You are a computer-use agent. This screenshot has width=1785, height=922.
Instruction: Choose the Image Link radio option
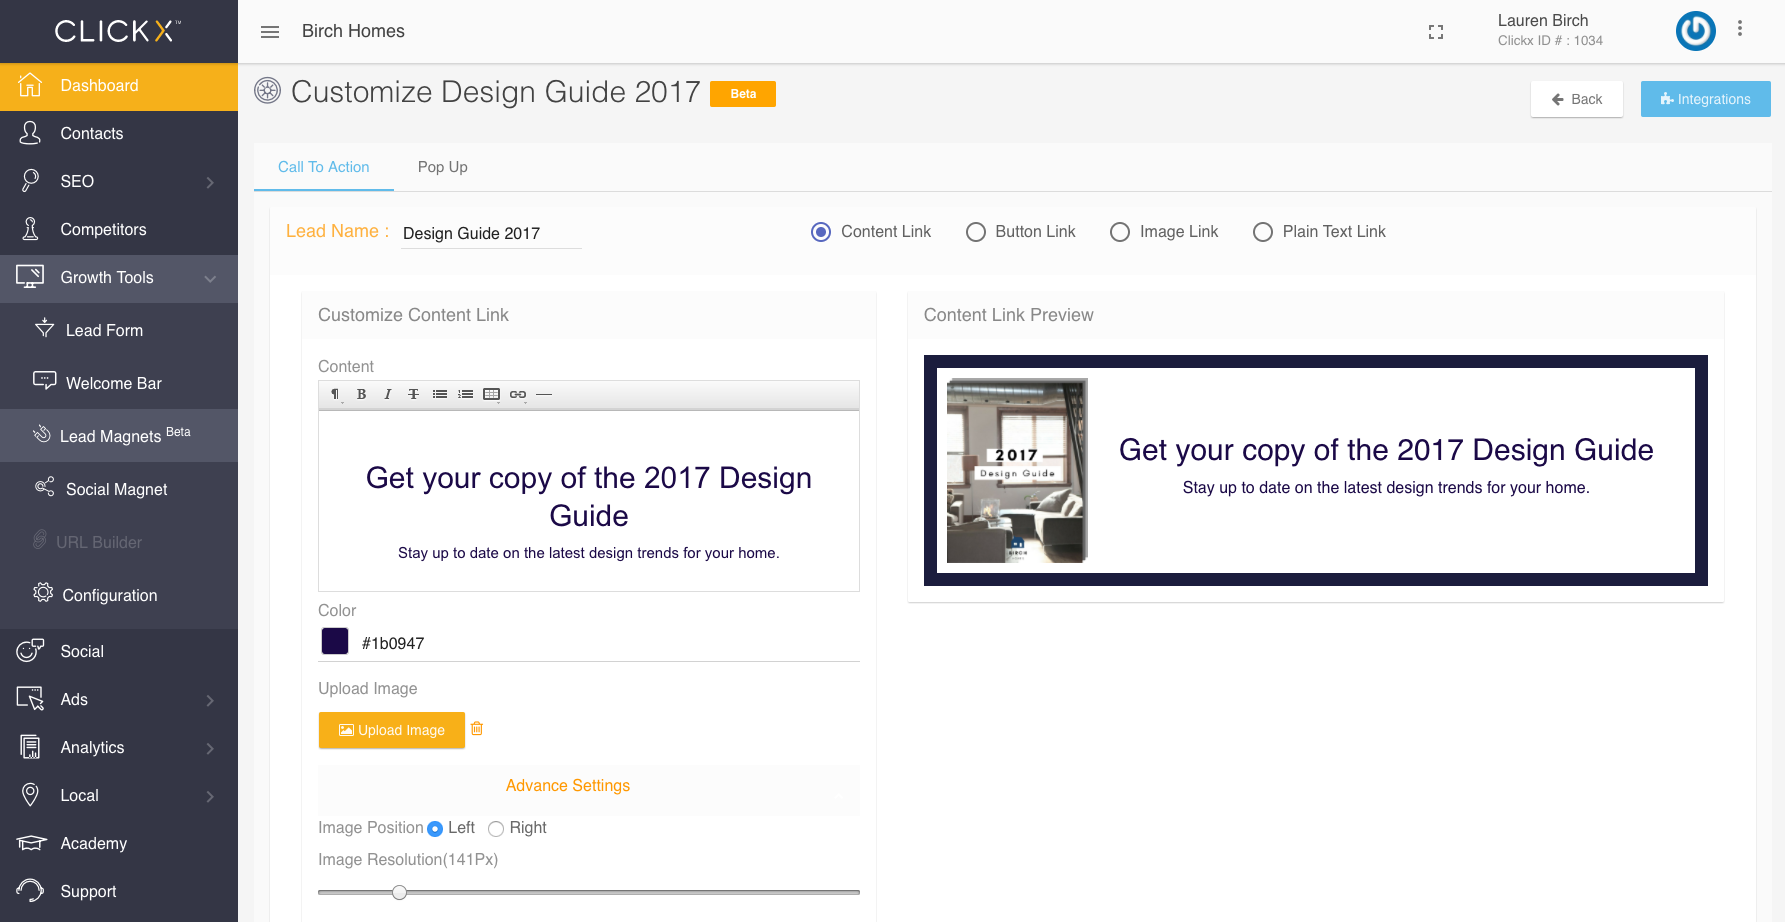click(1120, 232)
